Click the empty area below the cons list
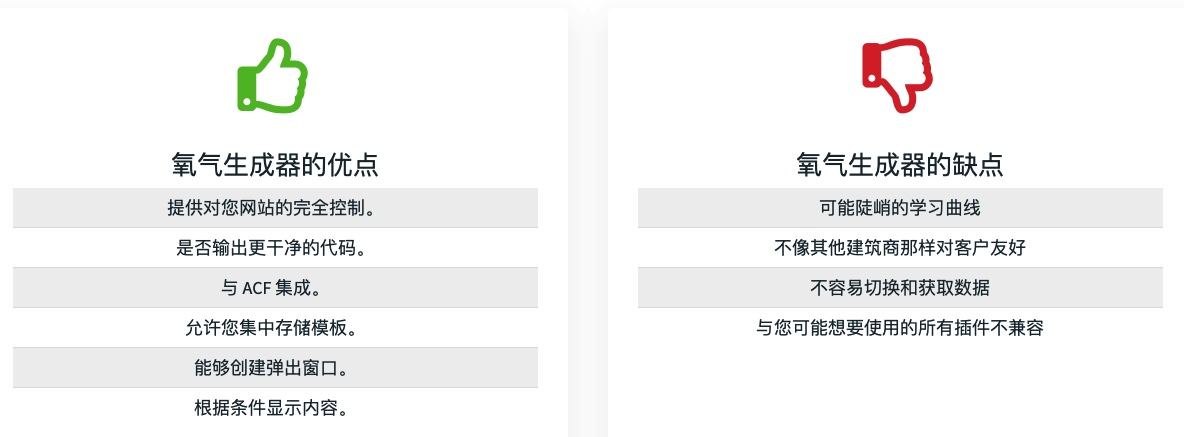The image size is (1184, 437). pos(900,390)
